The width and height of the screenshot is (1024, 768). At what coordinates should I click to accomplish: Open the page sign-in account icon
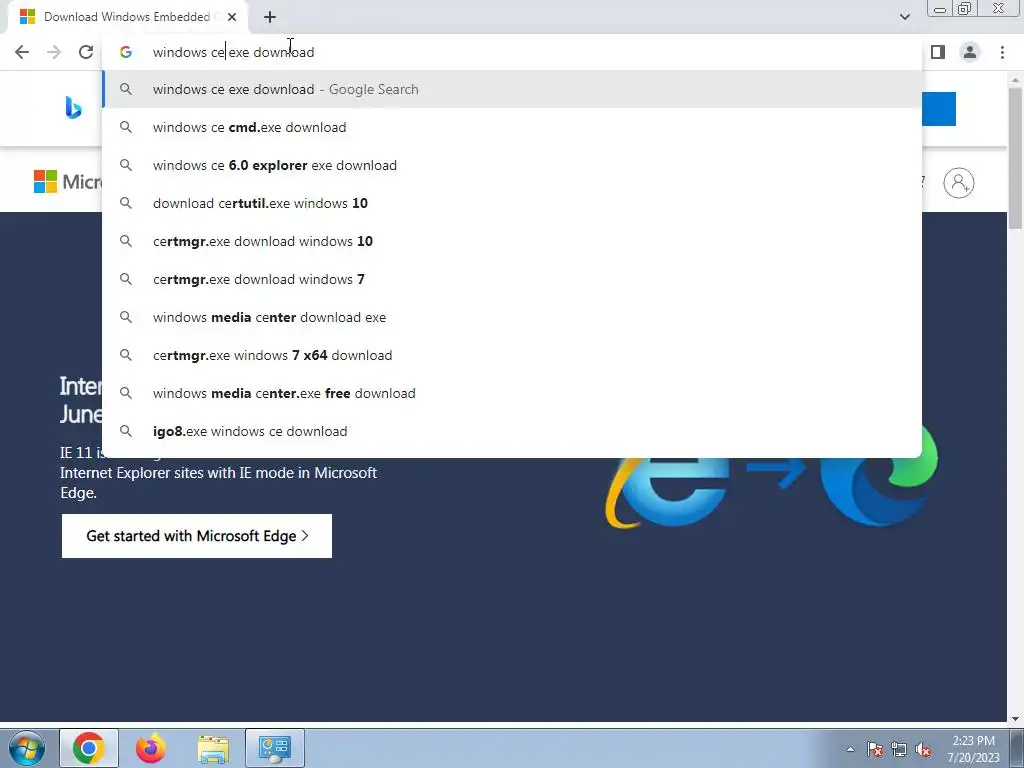[x=959, y=183]
